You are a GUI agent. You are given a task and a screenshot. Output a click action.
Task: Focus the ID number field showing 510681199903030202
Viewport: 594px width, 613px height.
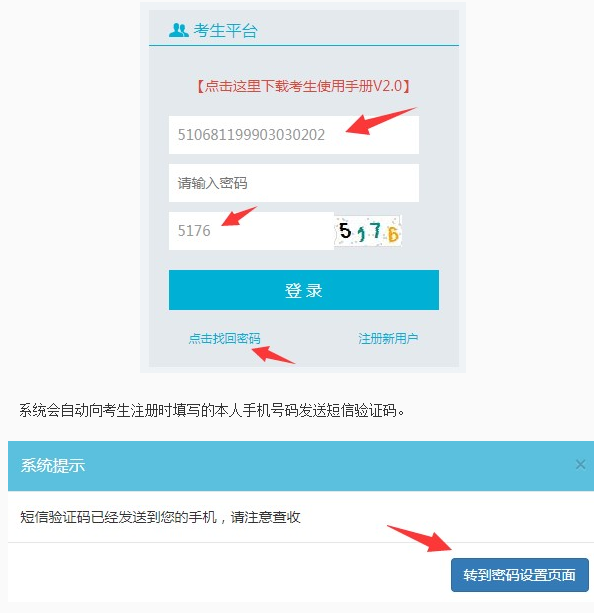(x=294, y=135)
